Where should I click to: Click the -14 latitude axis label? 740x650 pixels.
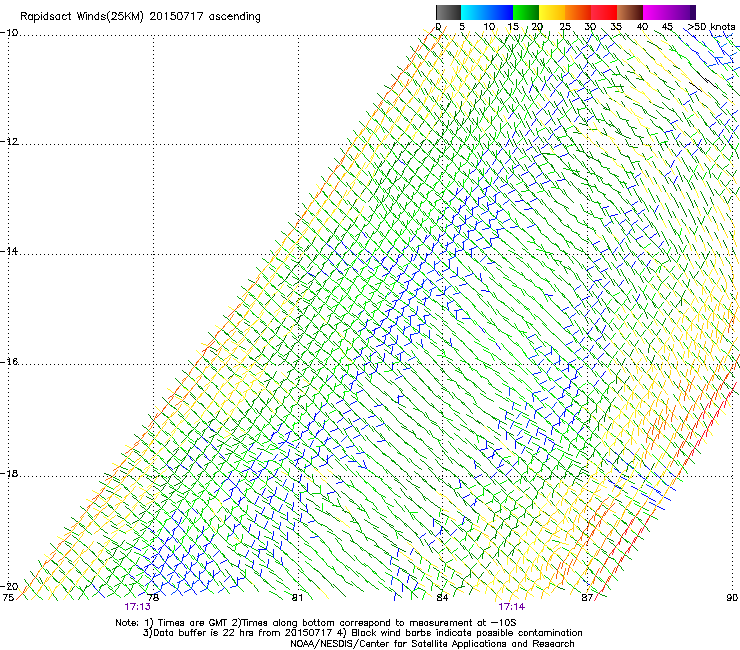tap(9, 251)
